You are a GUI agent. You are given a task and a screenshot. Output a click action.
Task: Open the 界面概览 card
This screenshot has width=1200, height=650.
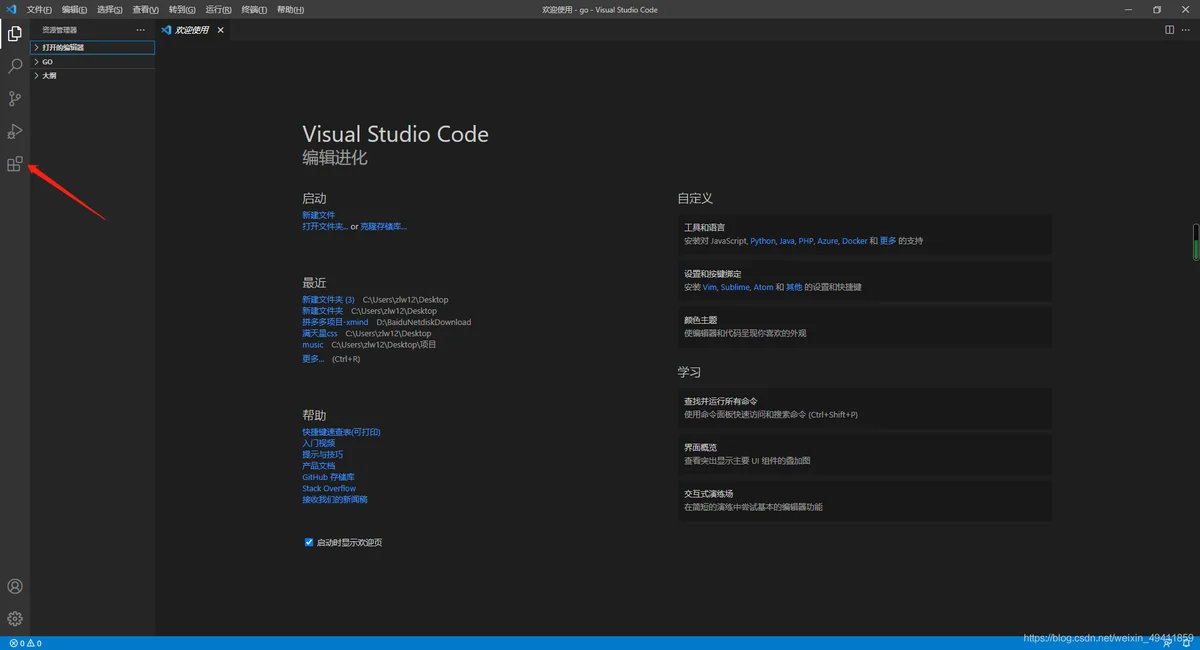point(864,454)
